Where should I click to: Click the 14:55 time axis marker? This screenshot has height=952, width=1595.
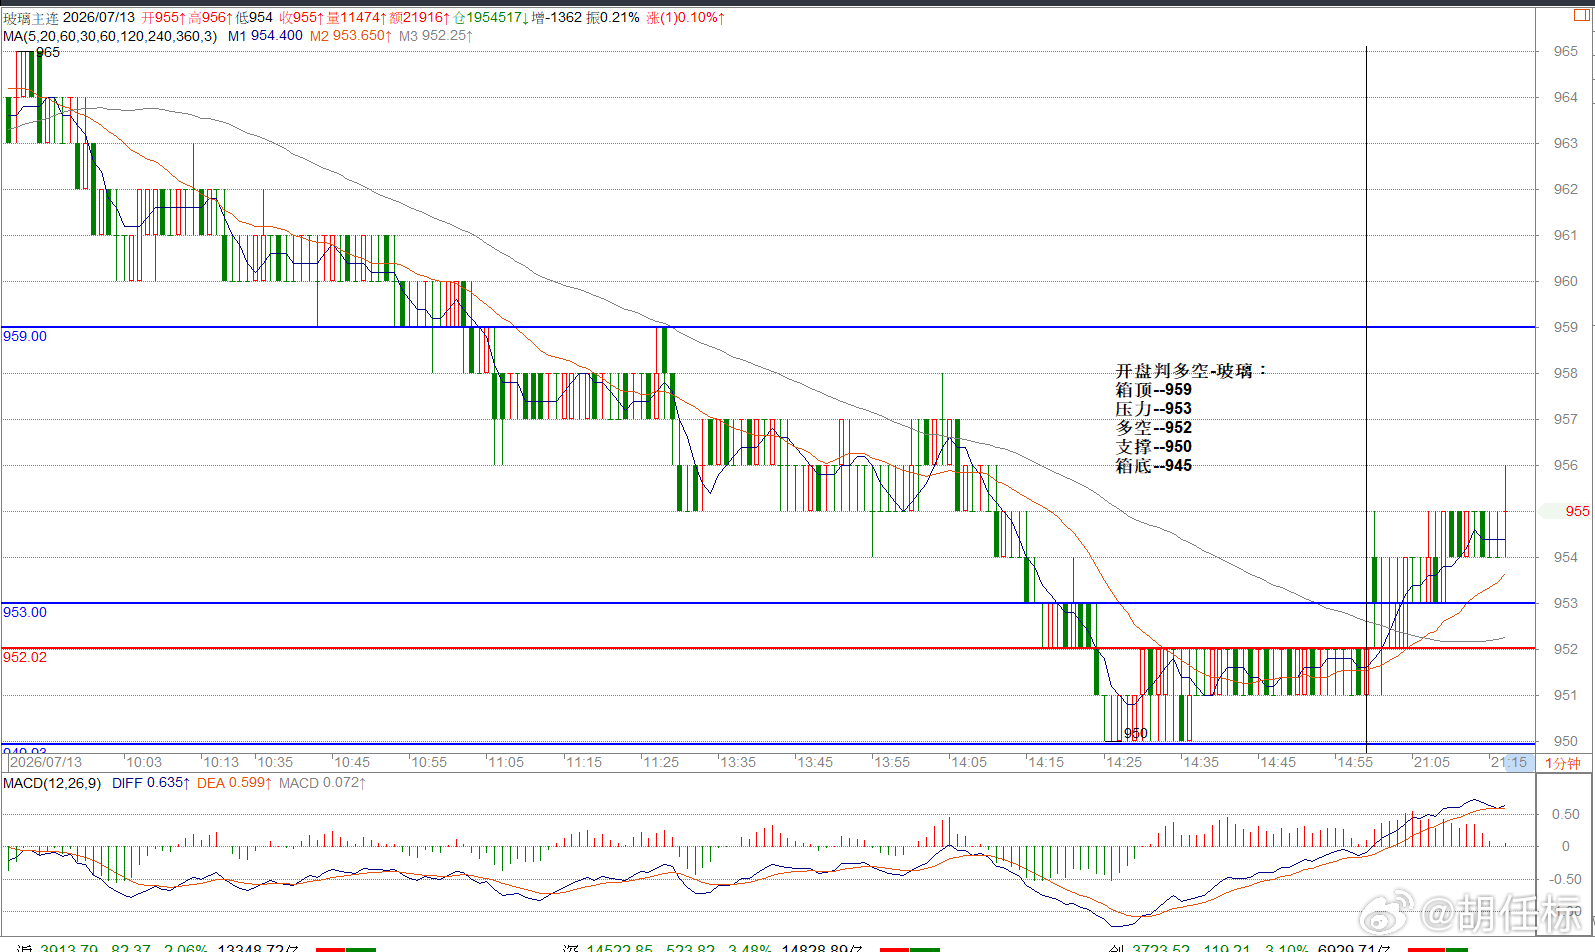1355,762
